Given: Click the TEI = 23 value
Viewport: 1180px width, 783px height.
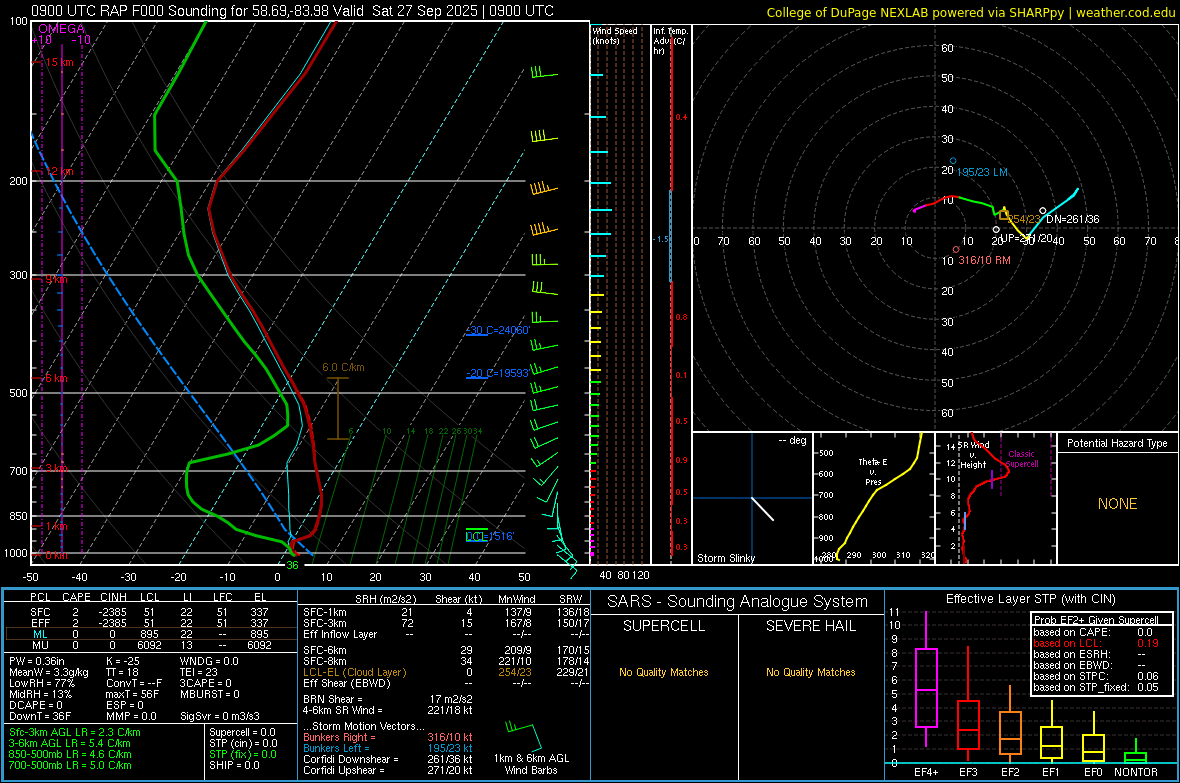Looking at the screenshot, I should tap(199, 672).
